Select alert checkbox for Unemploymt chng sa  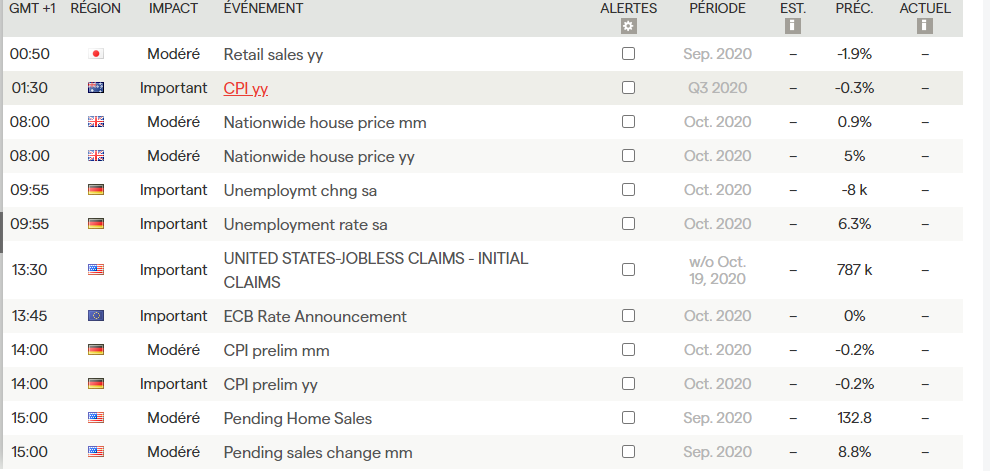(628, 190)
